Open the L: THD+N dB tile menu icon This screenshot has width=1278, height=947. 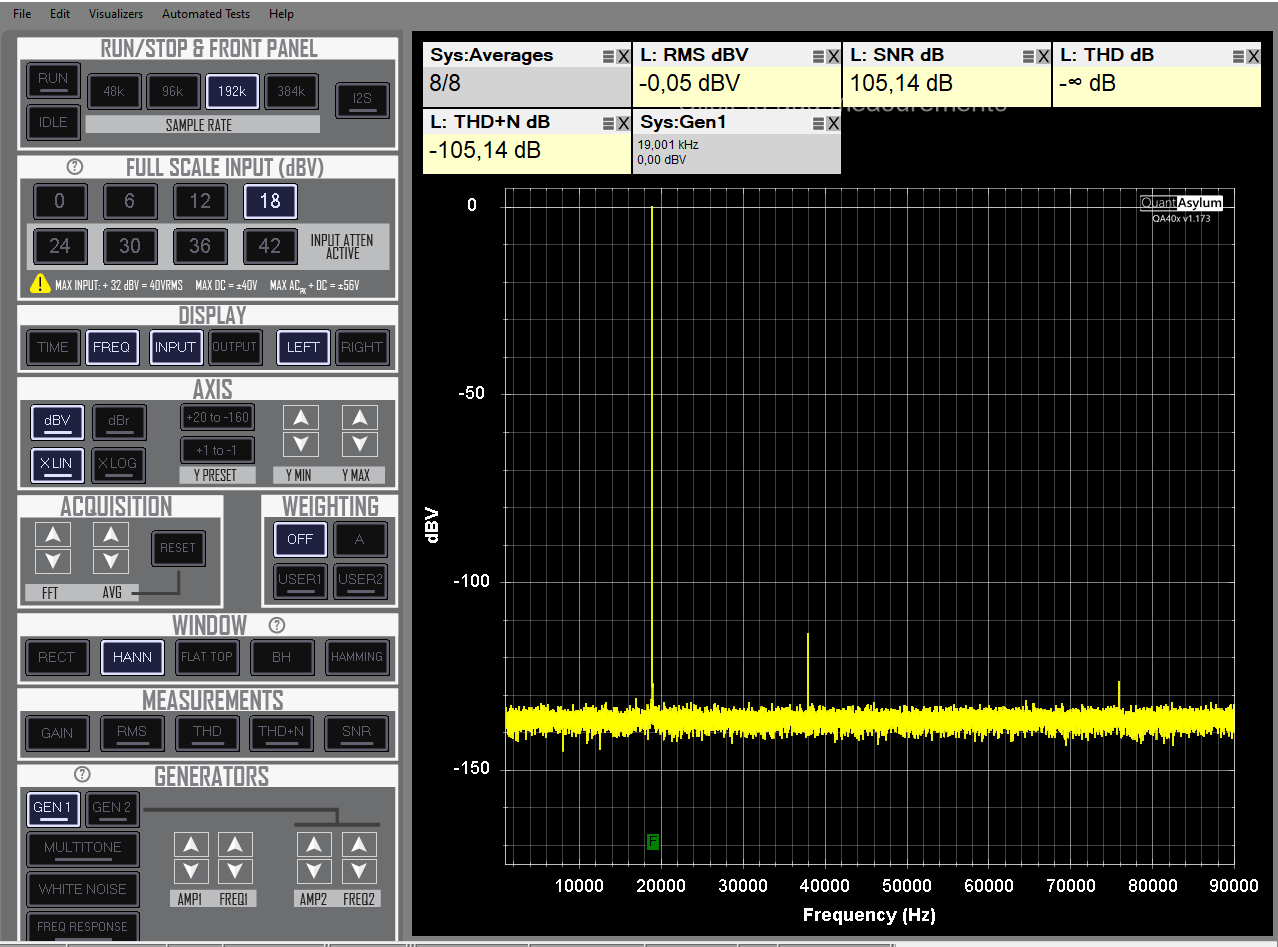(608, 124)
